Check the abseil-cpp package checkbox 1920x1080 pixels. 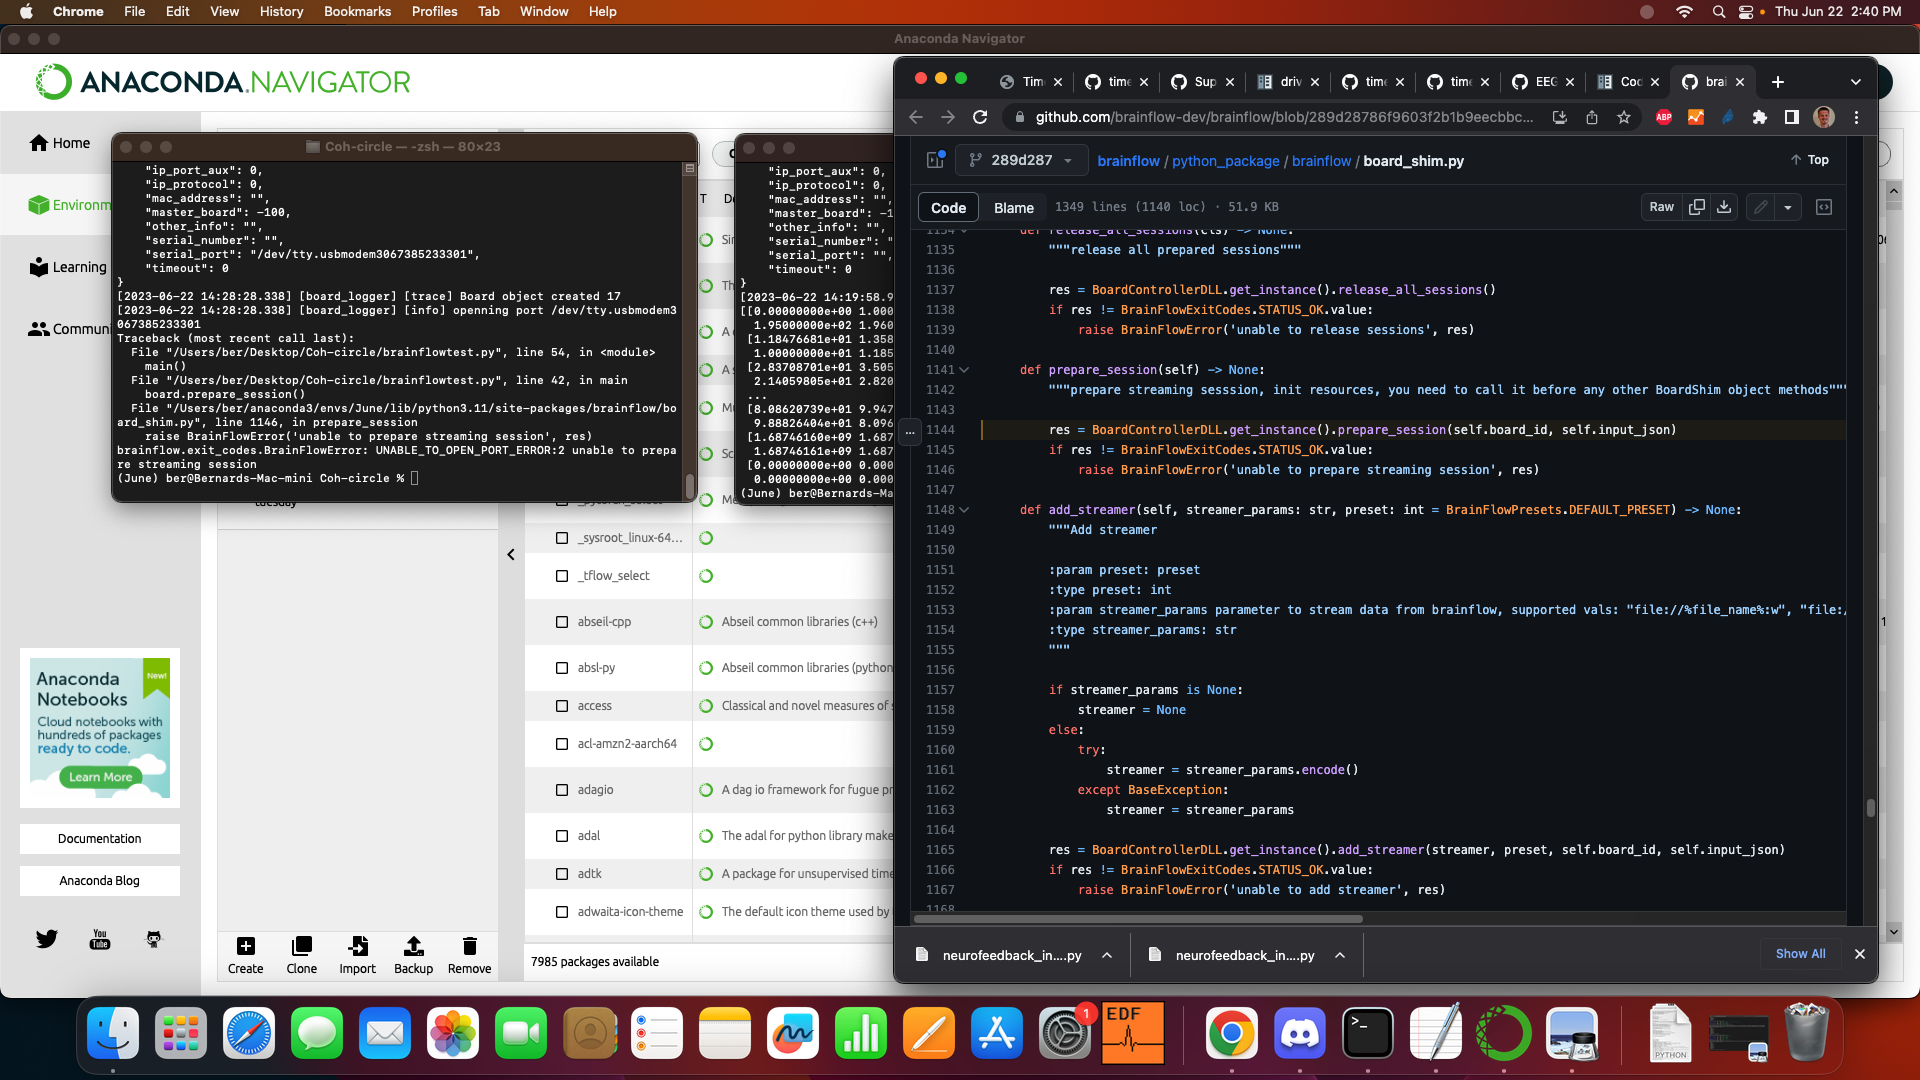561,621
